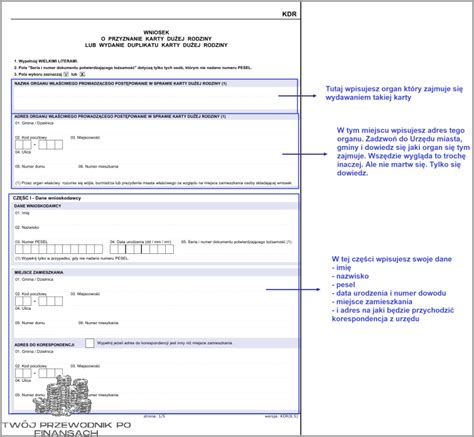Click the X mark example box in instruction 3

coord(82,74)
